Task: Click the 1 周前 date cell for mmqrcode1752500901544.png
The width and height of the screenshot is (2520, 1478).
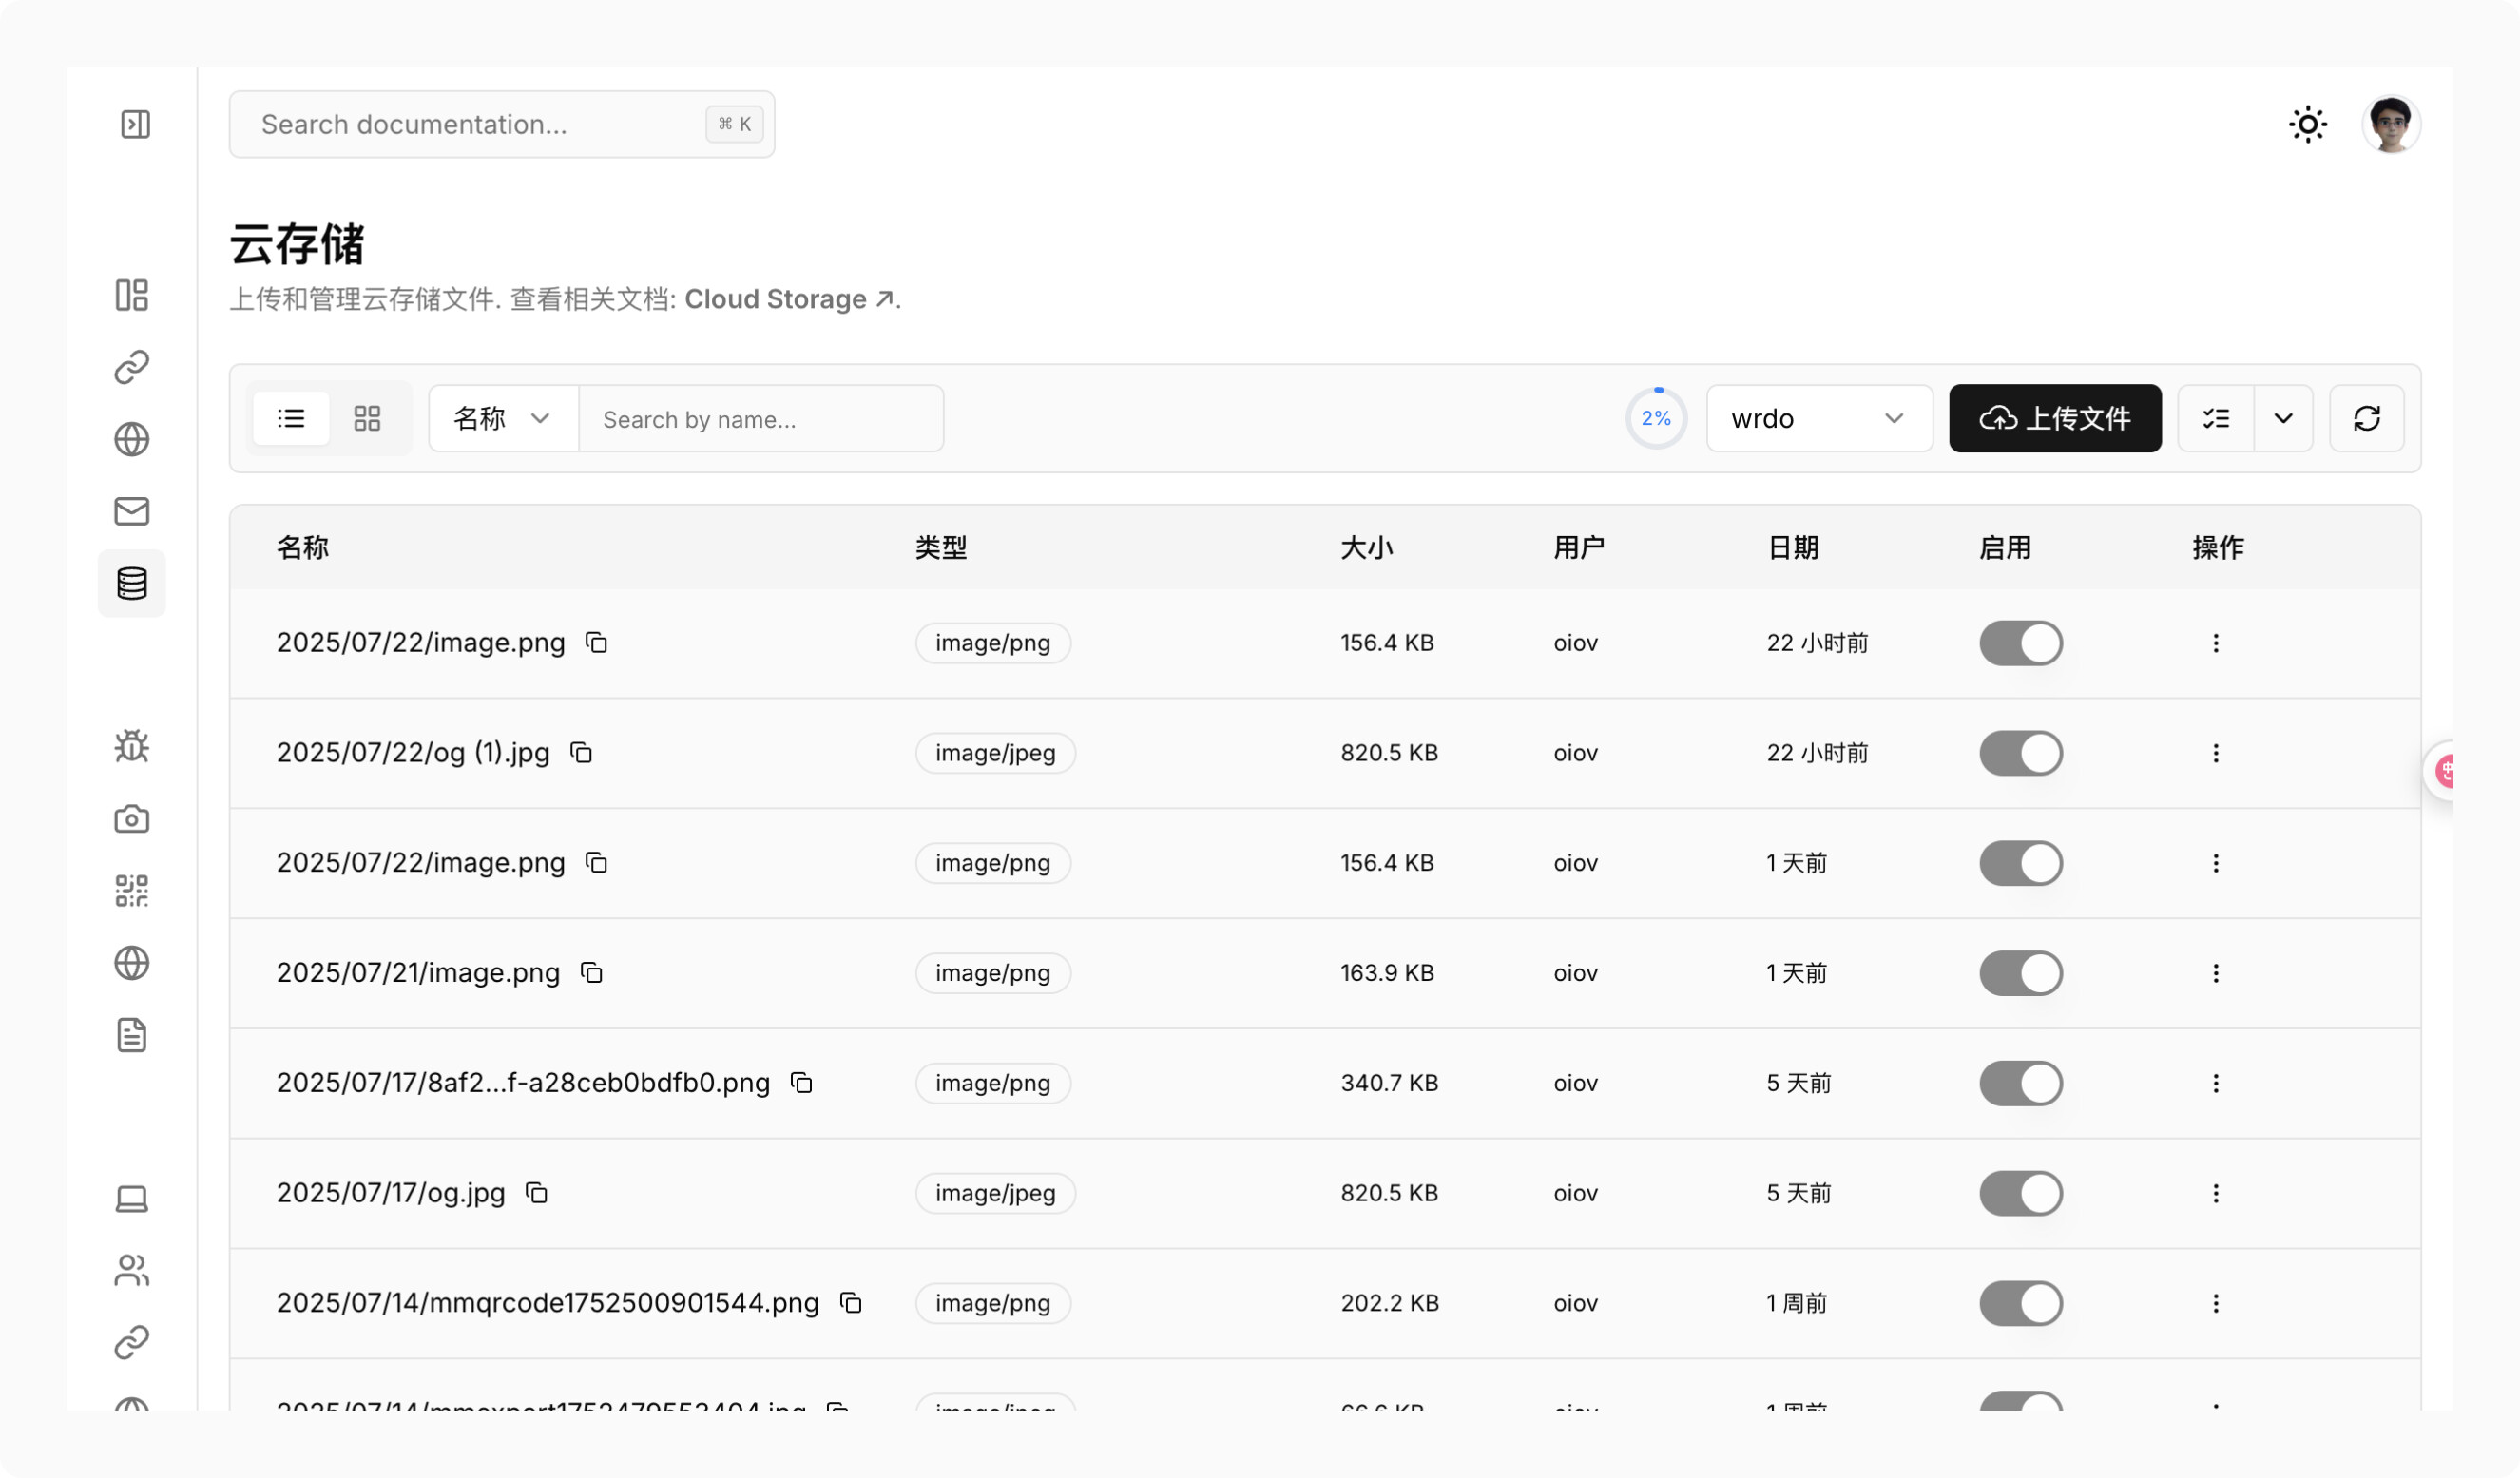Action: pyautogui.click(x=1796, y=1303)
